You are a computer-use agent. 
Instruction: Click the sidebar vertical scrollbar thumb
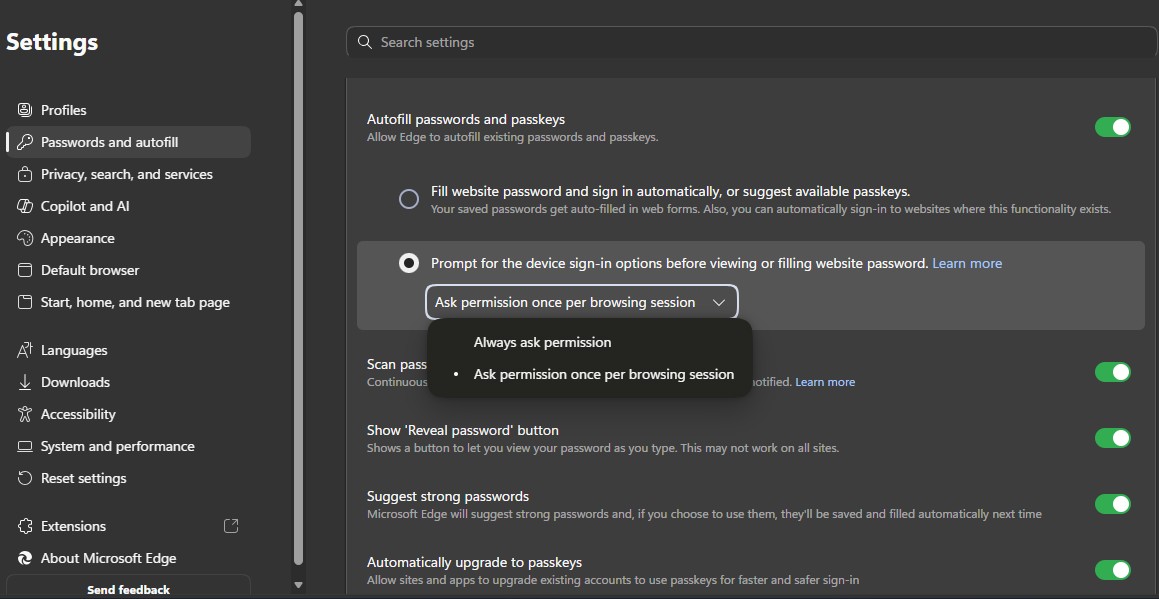pyautogui.click(x=299, y=288)
